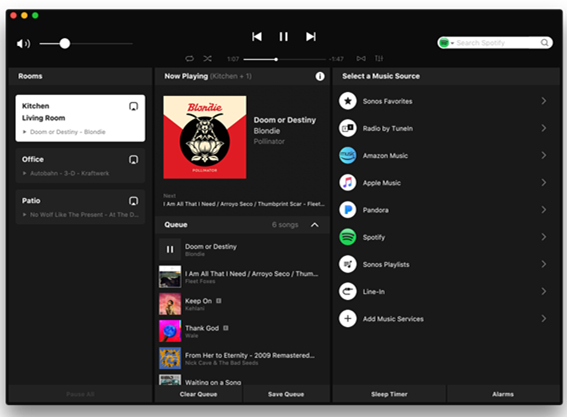Click the Save Queue button
Screen dimensions: 567x417
(x=286, y=394)
